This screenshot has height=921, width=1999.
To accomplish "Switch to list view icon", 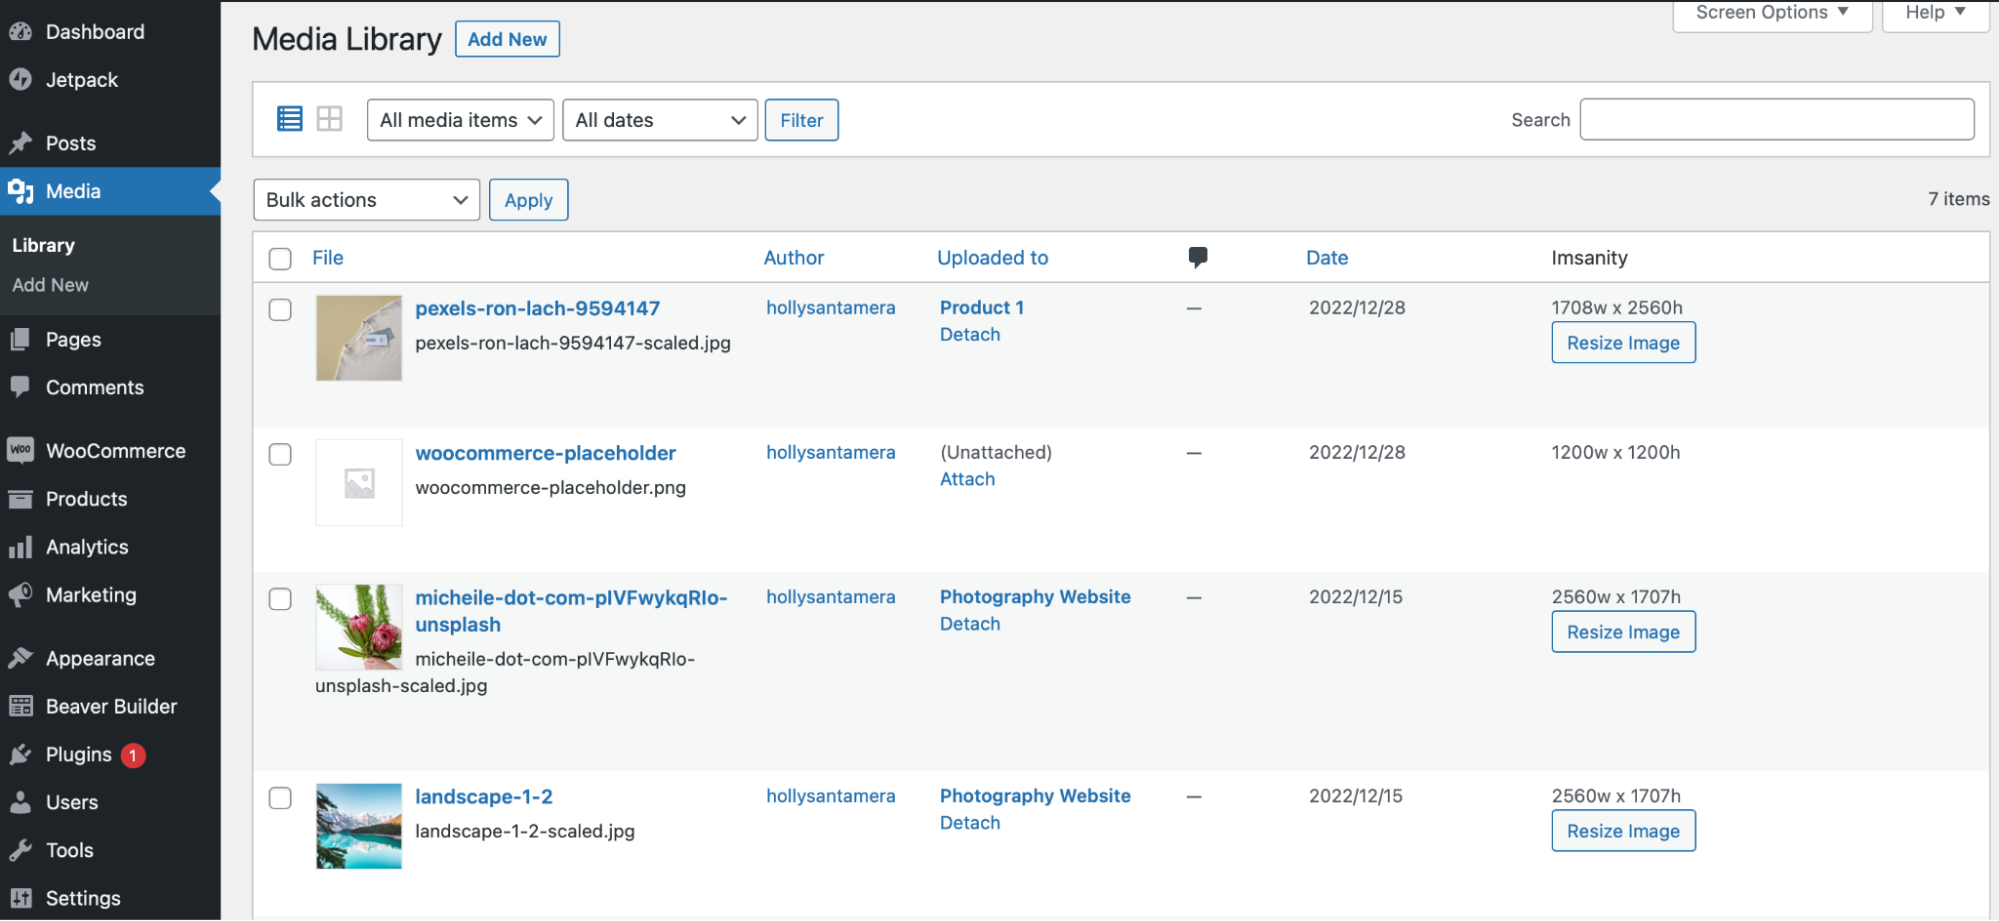I will (x=289, y=119).
